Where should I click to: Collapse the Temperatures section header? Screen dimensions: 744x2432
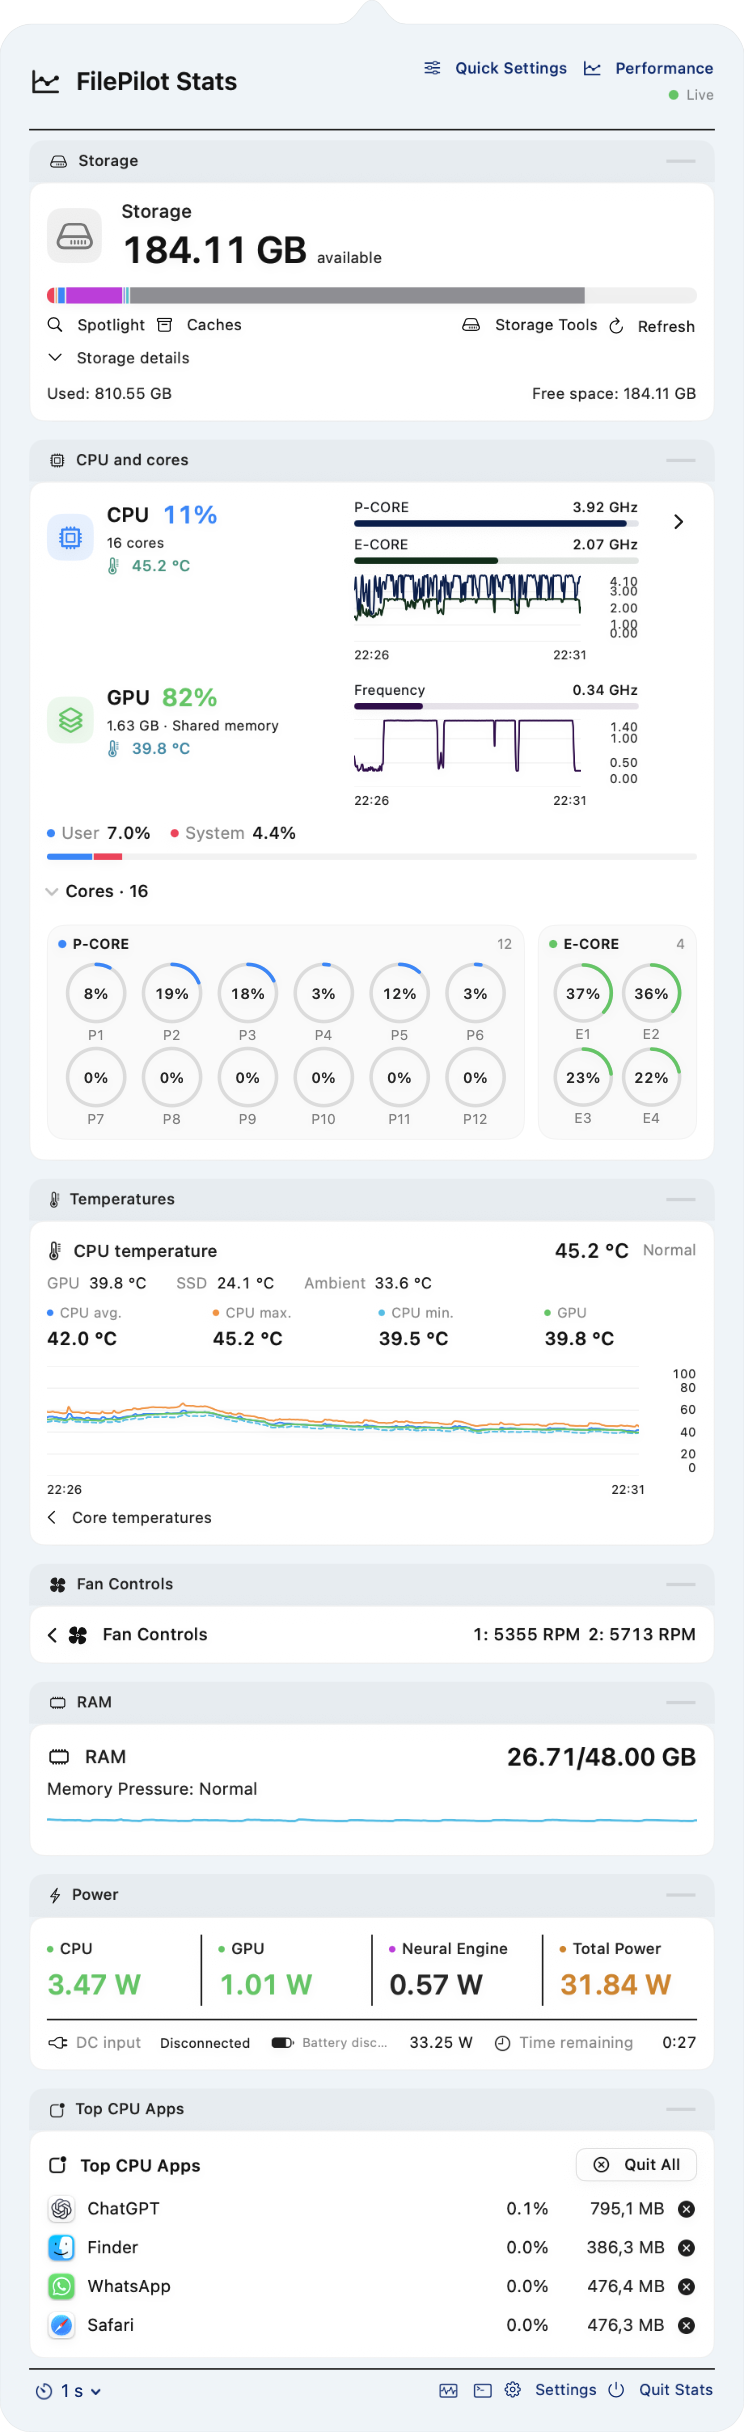[681, 1199]
